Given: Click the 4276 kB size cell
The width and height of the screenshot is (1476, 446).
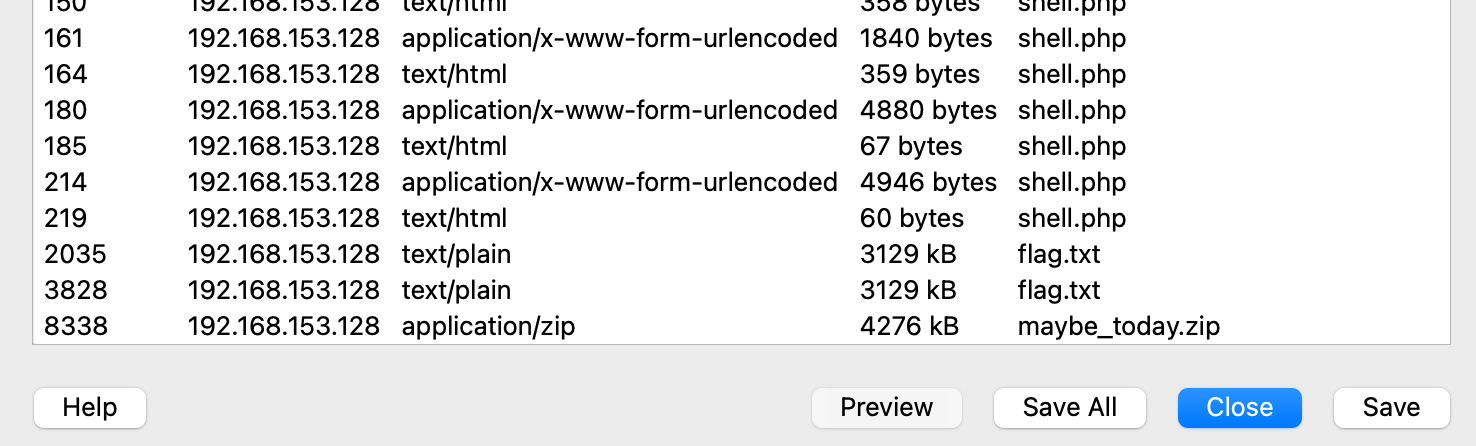Looking at the screenshot, I should [908, 327].
